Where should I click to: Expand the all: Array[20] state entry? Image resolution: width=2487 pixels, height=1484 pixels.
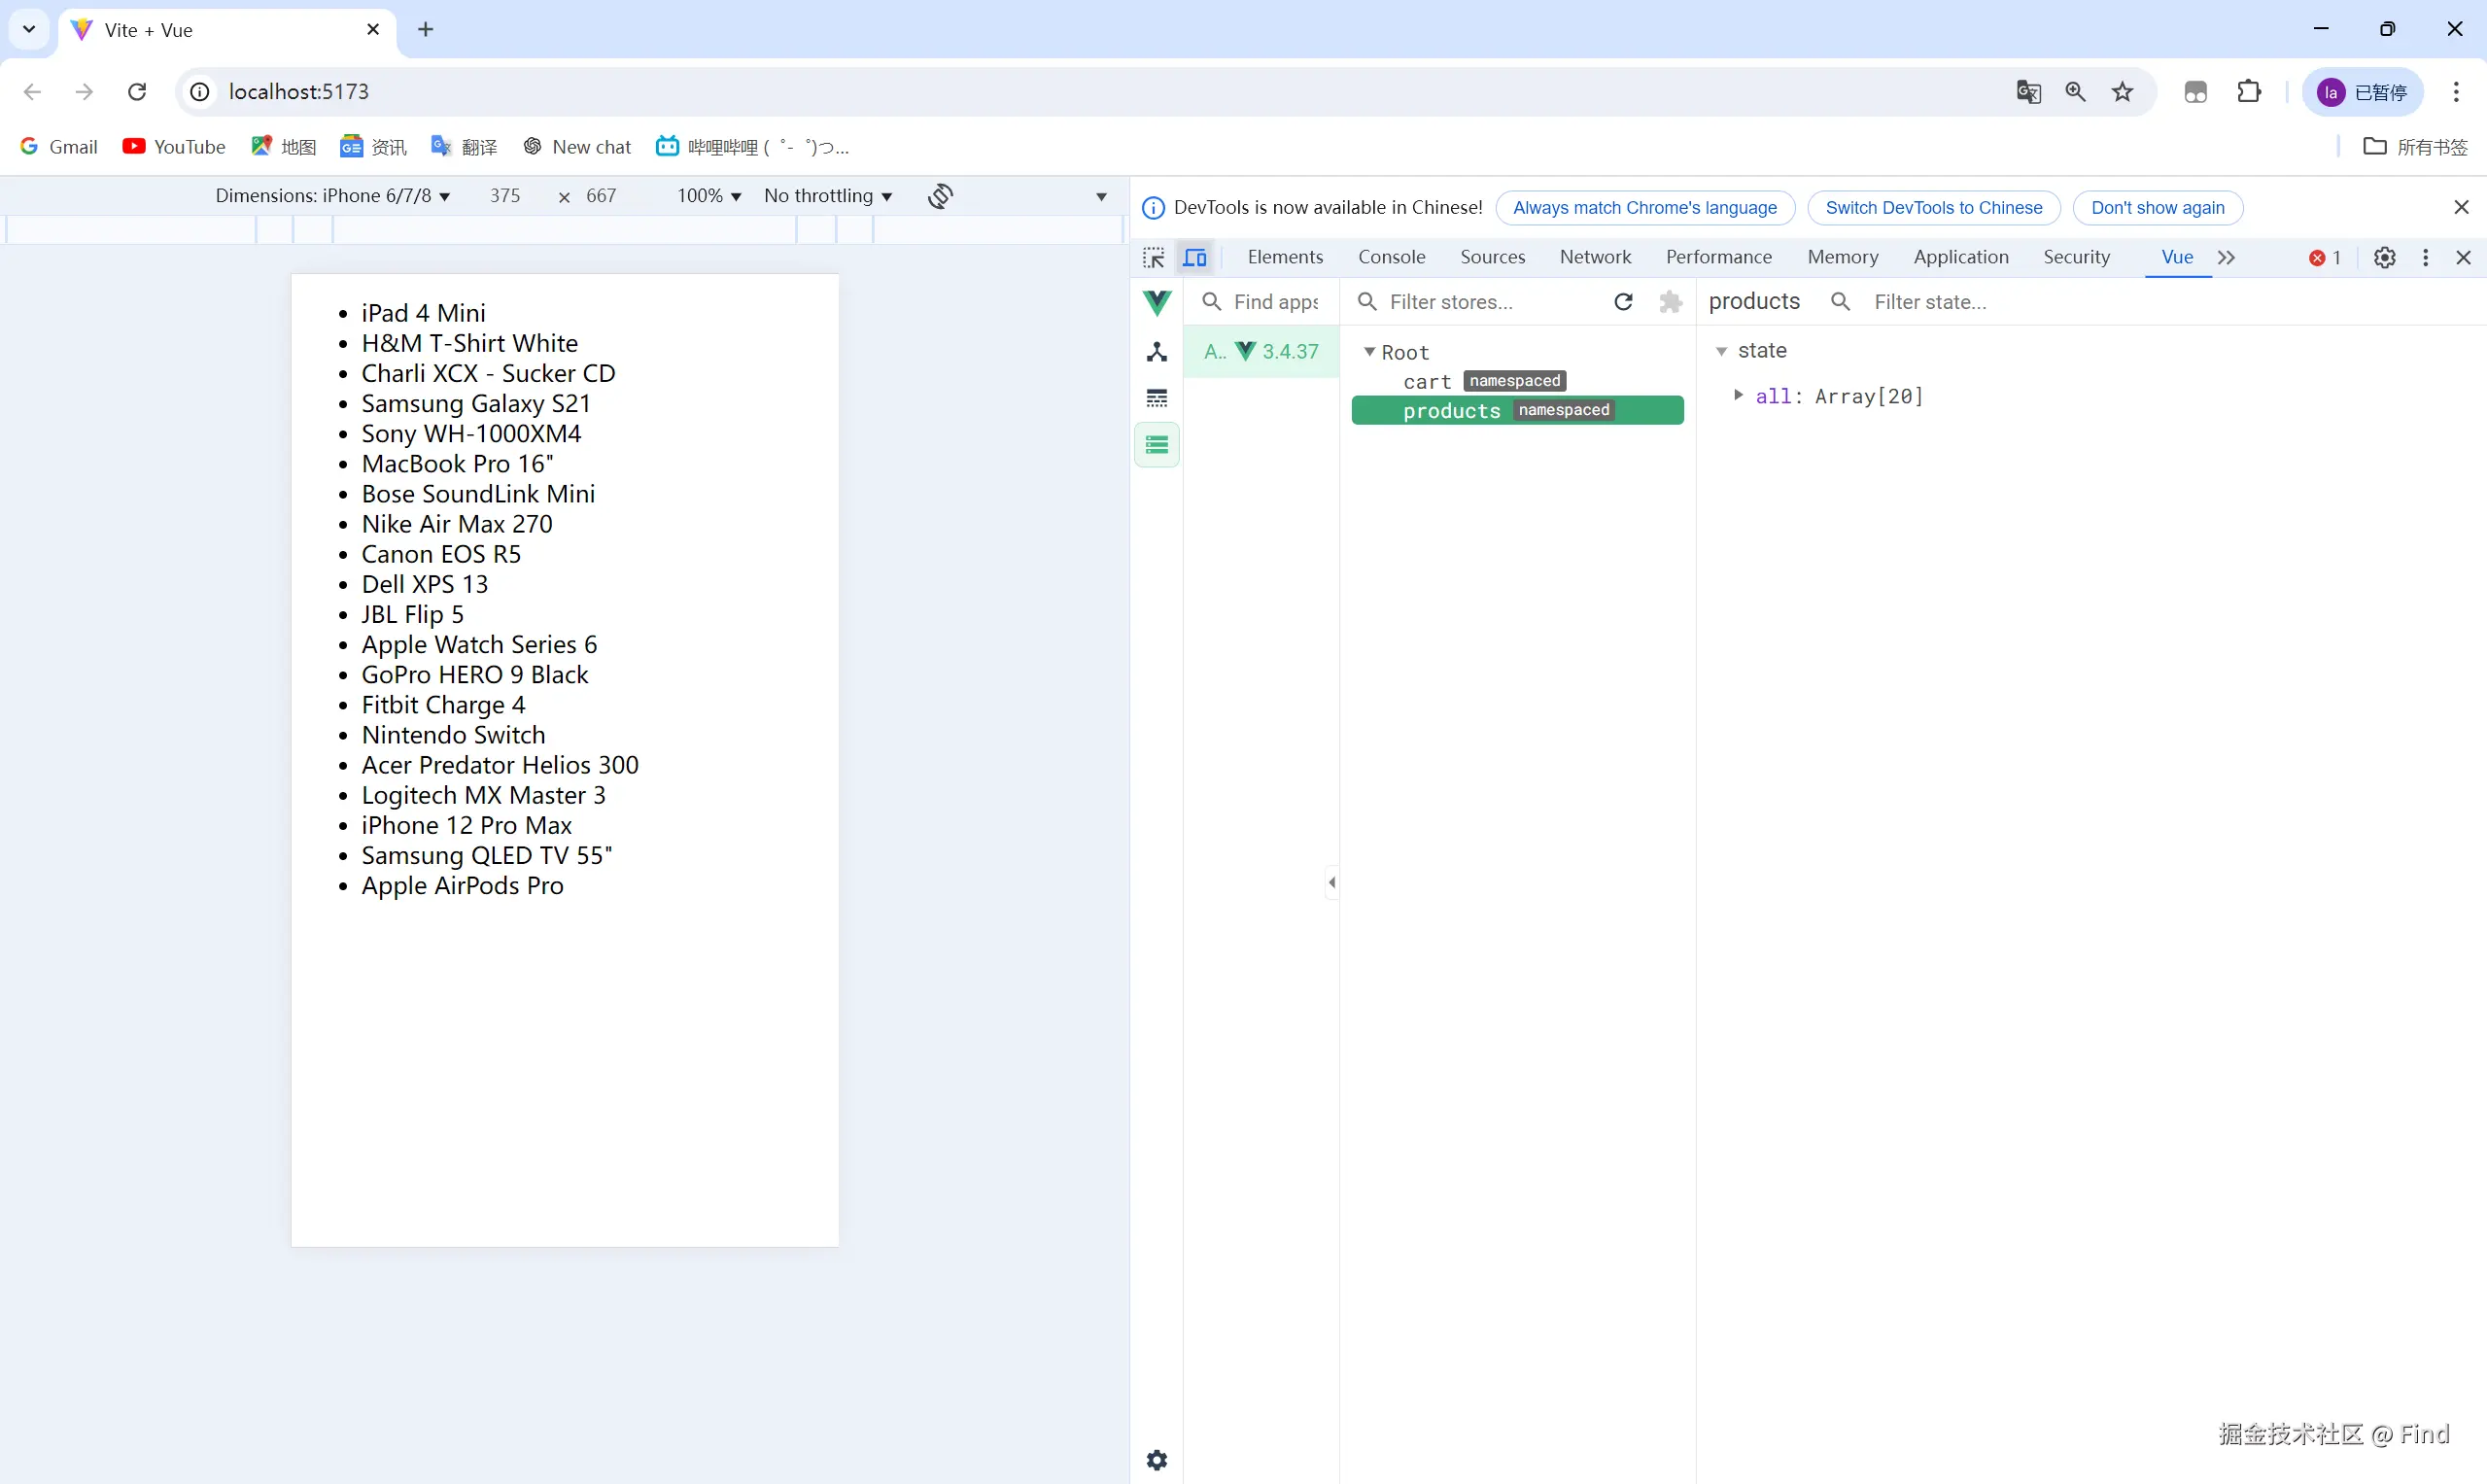(x=1738, y=396)
